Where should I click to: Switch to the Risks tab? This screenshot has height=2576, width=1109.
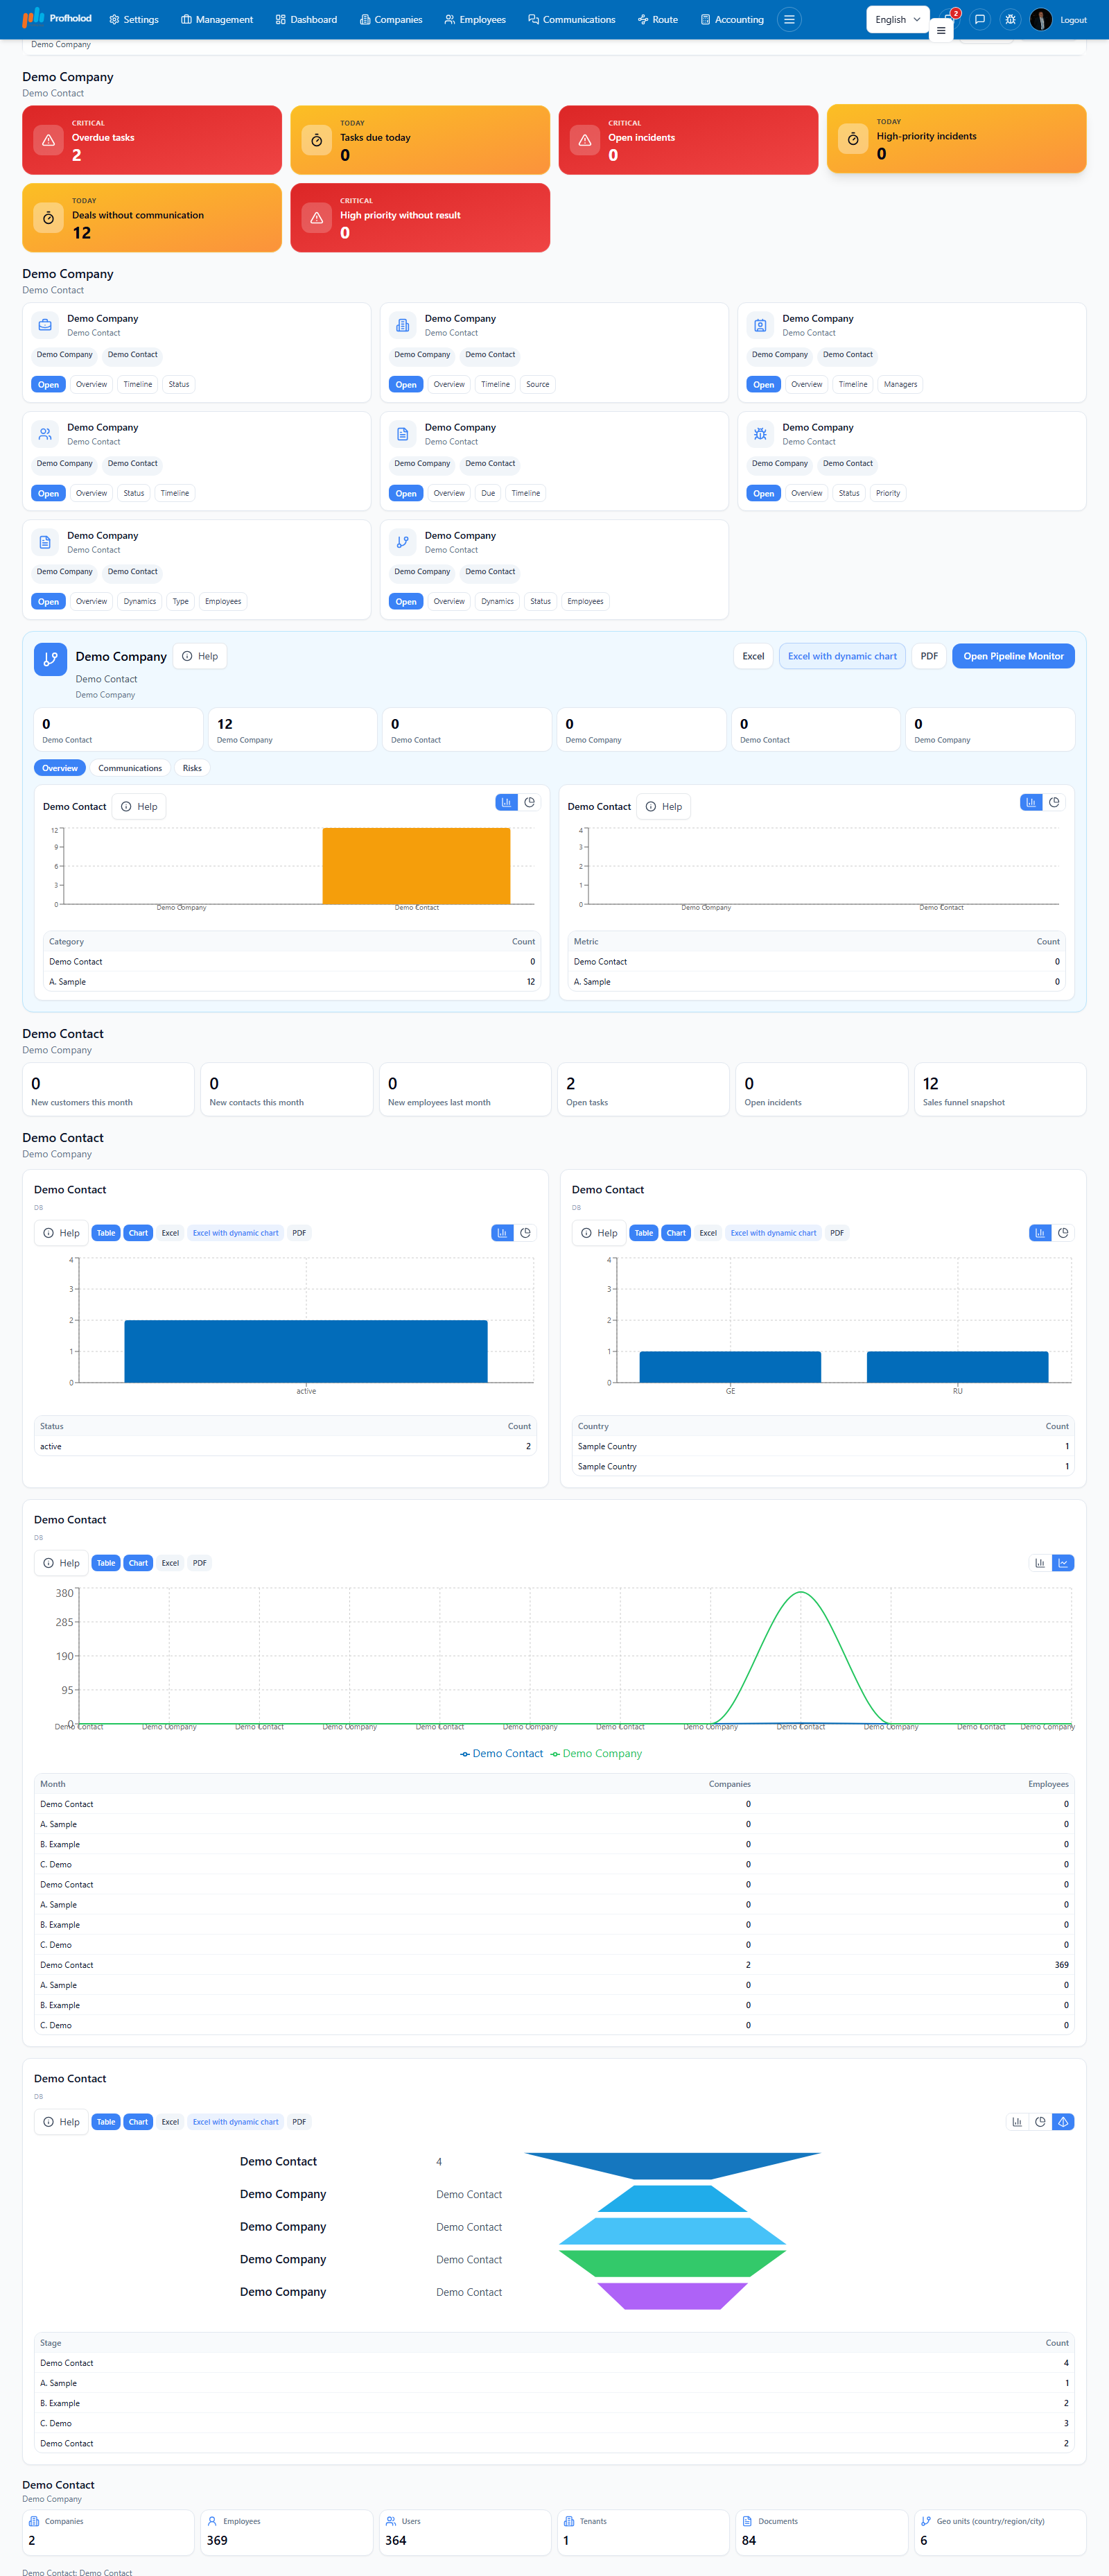pos(192,768)
